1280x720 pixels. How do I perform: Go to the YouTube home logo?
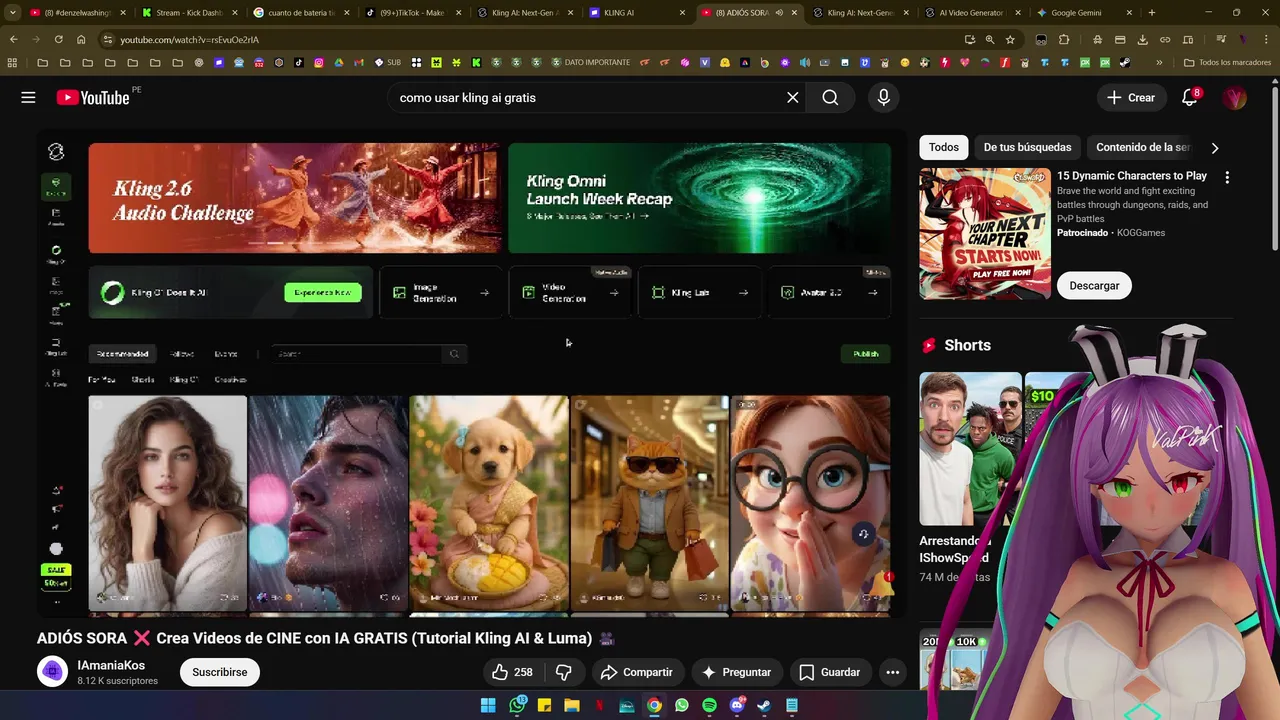click(93, 97)
